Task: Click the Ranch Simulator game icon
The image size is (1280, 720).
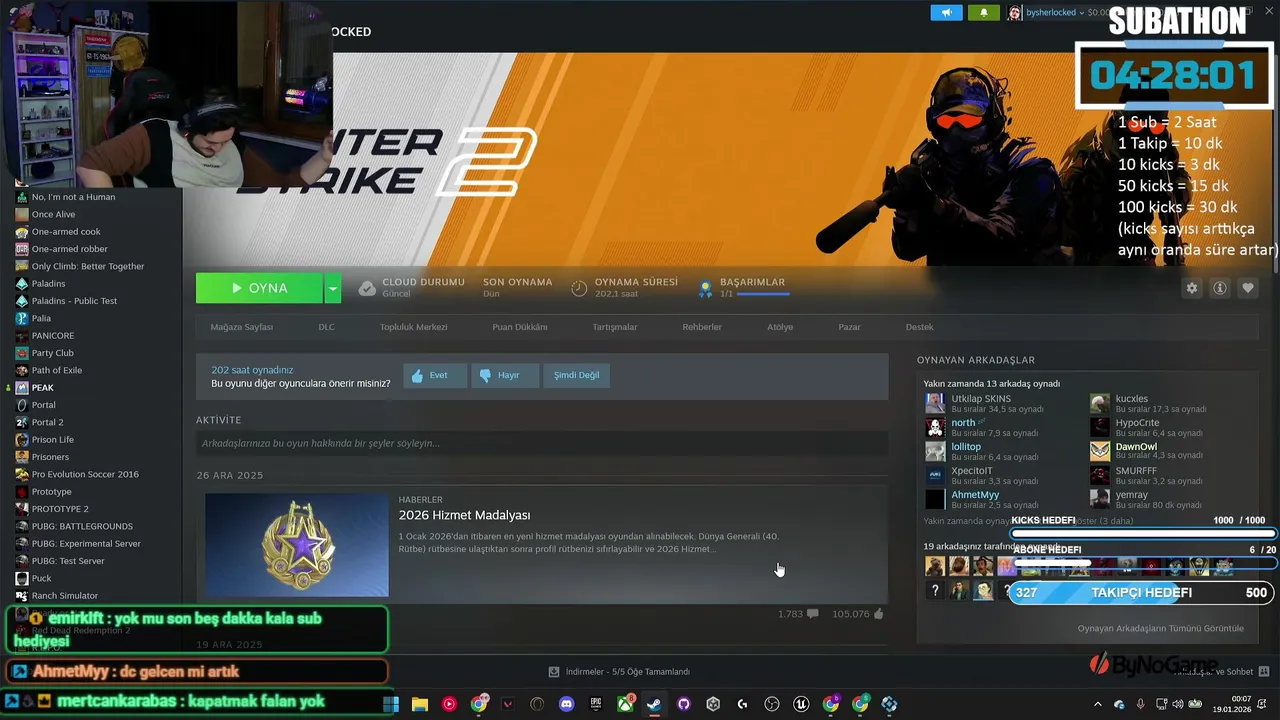Action: click(22, 595)
